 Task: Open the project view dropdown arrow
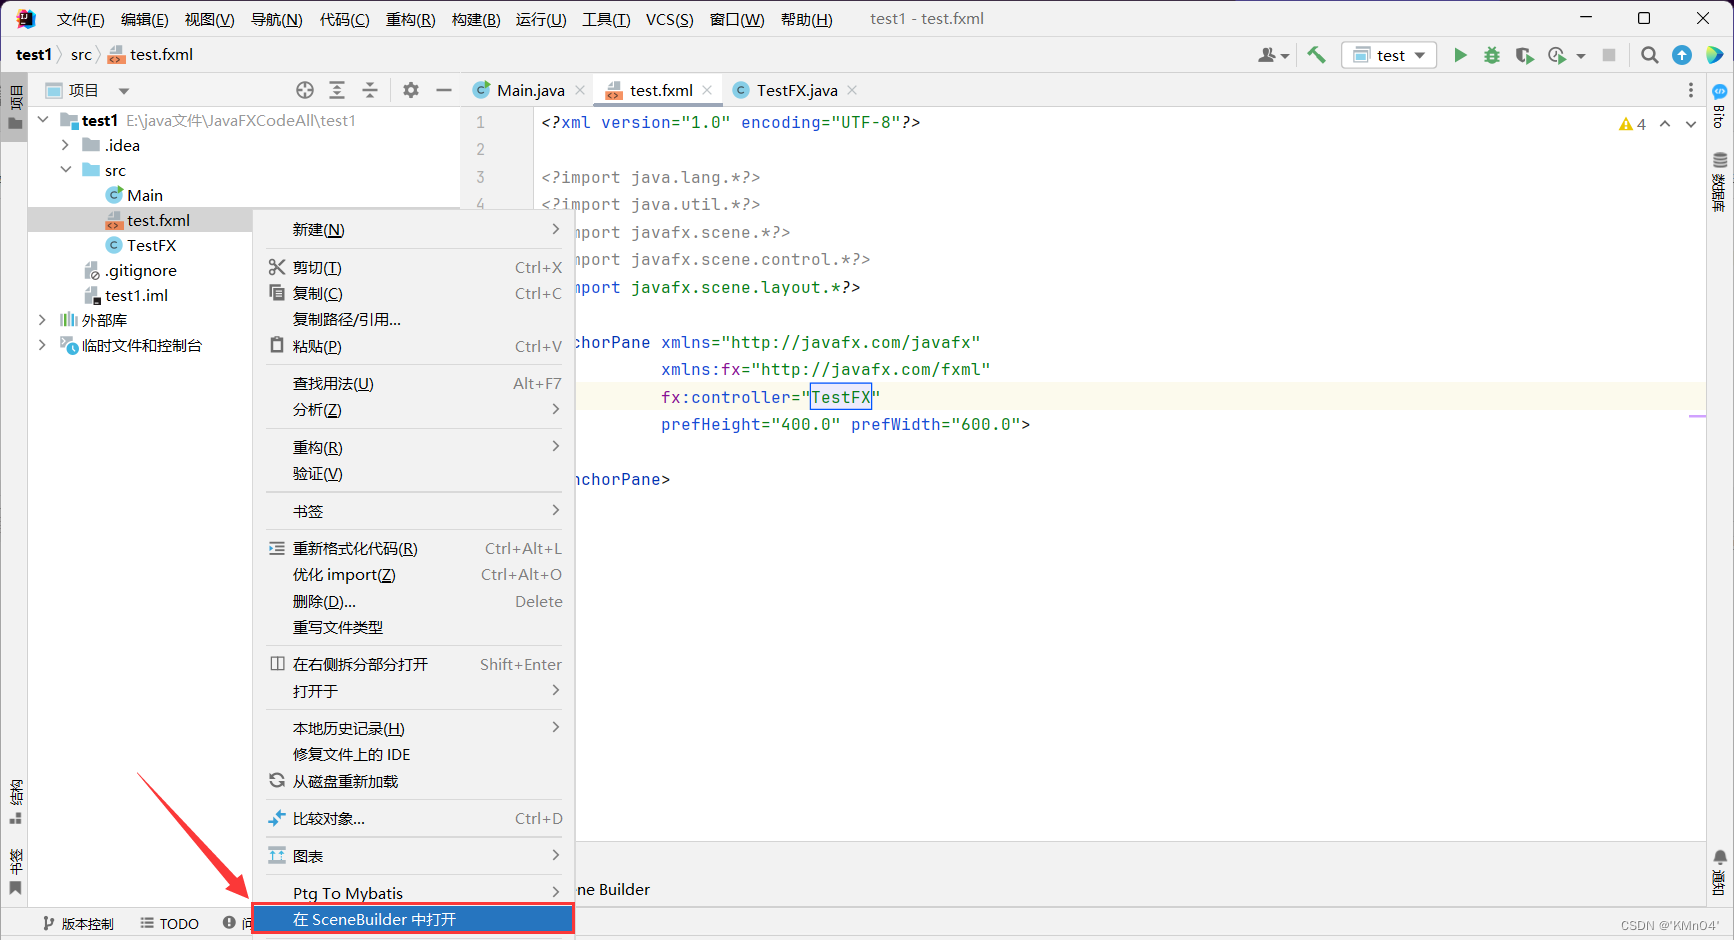pos(124,91)
